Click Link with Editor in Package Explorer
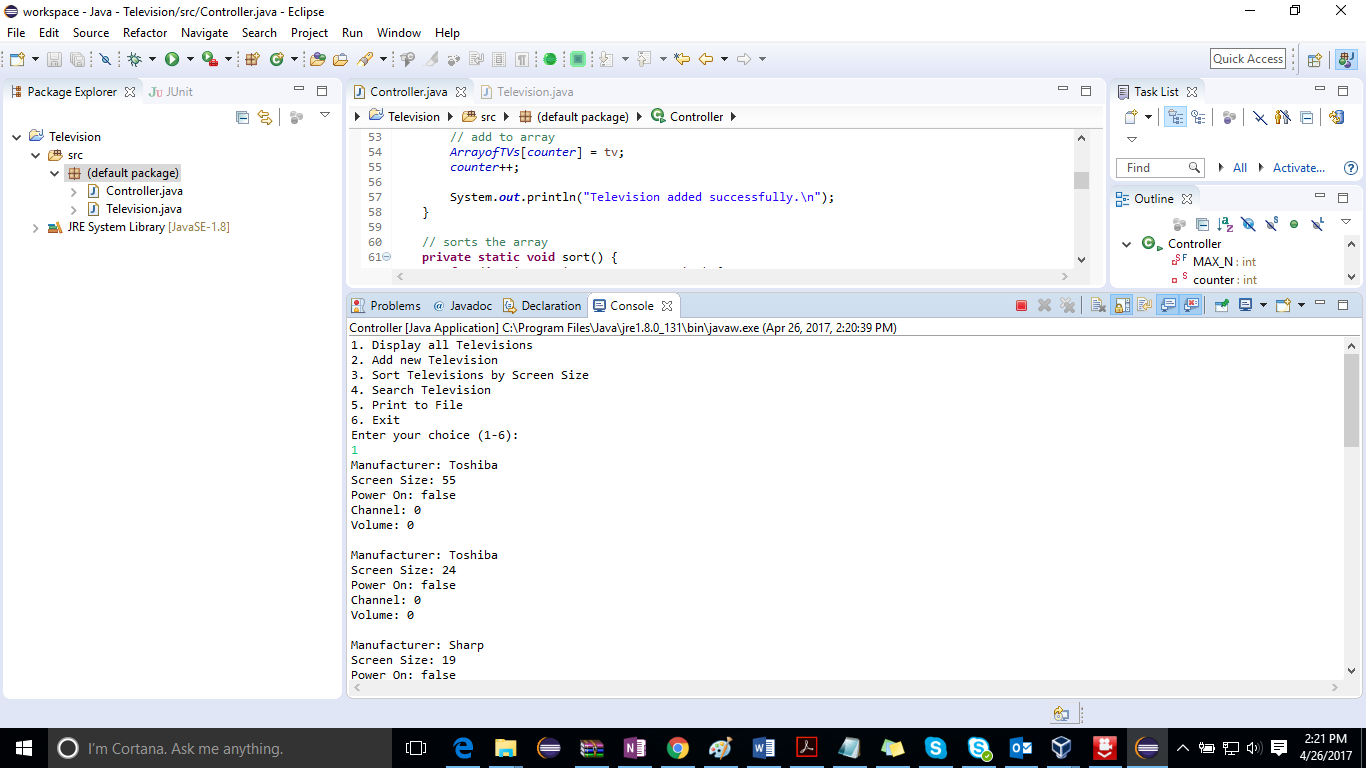 pyautogui.click(x=264, y=117)
